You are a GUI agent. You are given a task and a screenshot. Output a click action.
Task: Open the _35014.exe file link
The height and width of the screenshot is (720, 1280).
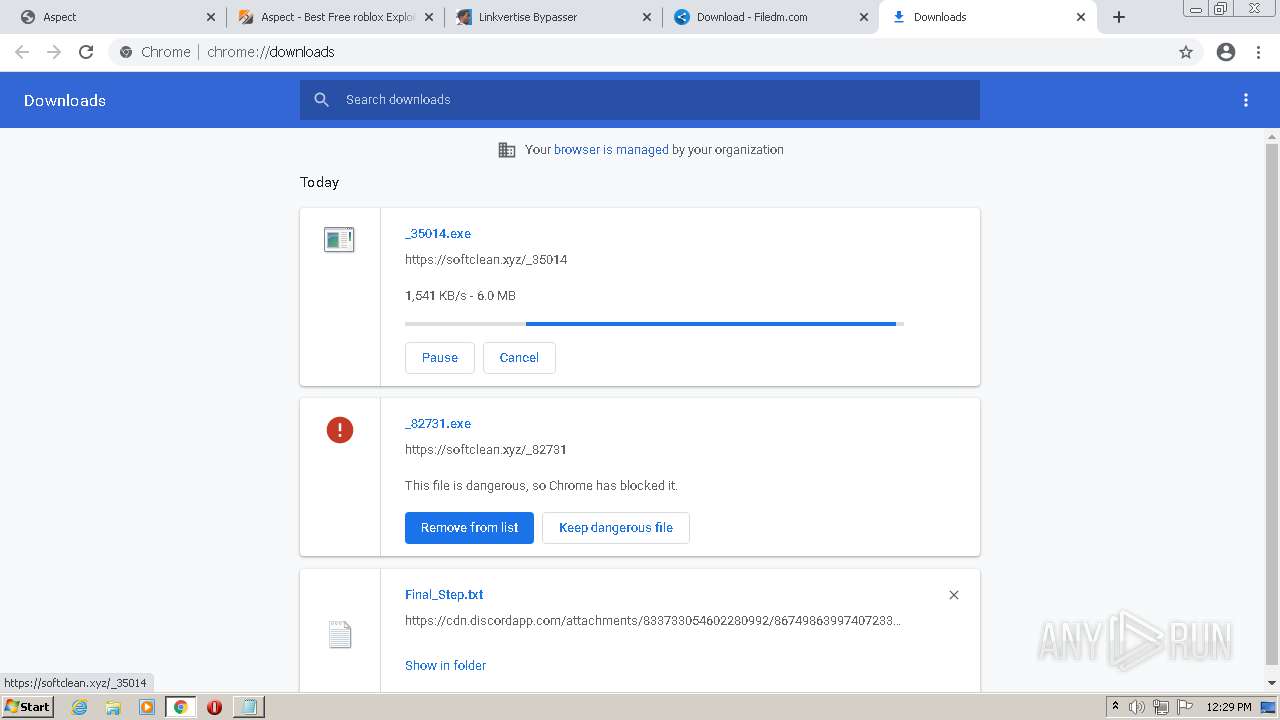pyautogui.click(x=438, y=234)
